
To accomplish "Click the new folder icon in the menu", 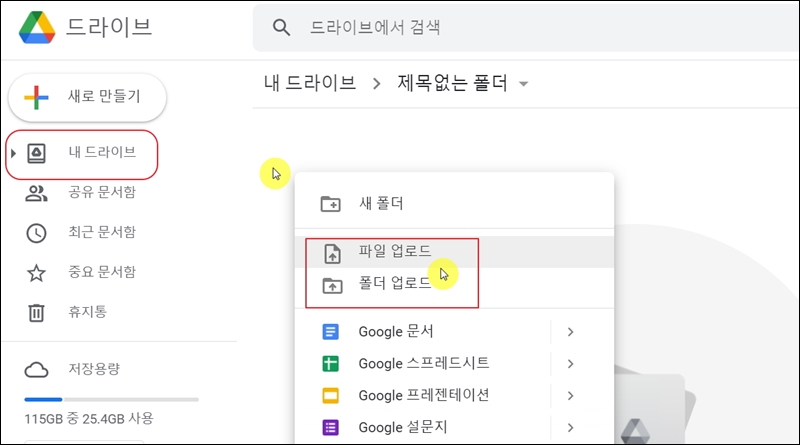I will coord(331,204).
